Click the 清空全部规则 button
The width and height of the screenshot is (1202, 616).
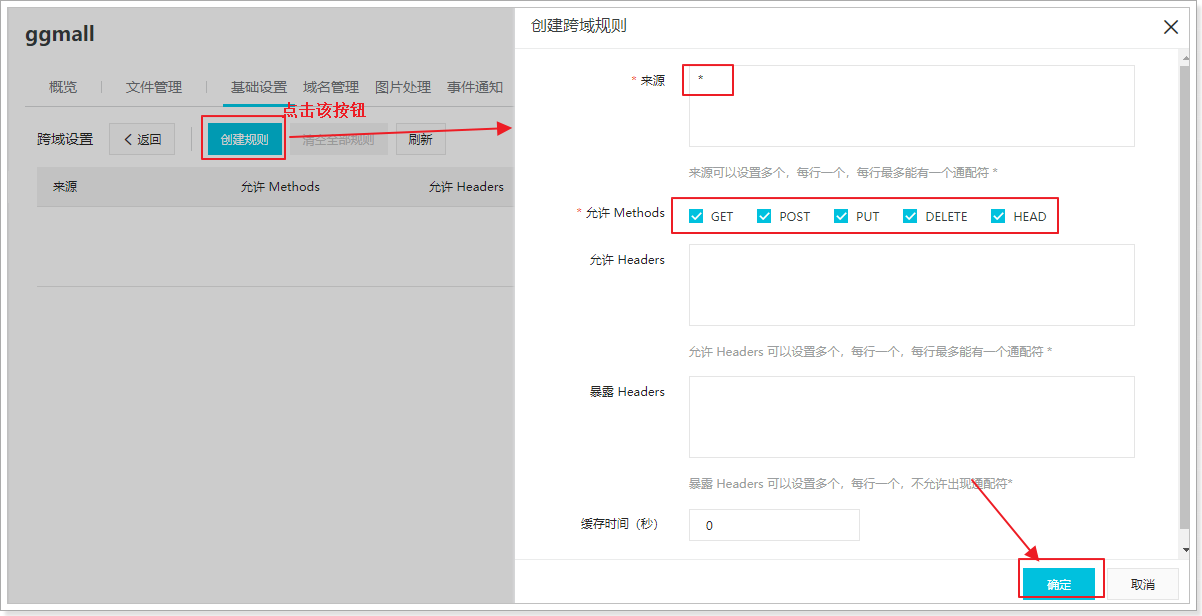(338, 139)
